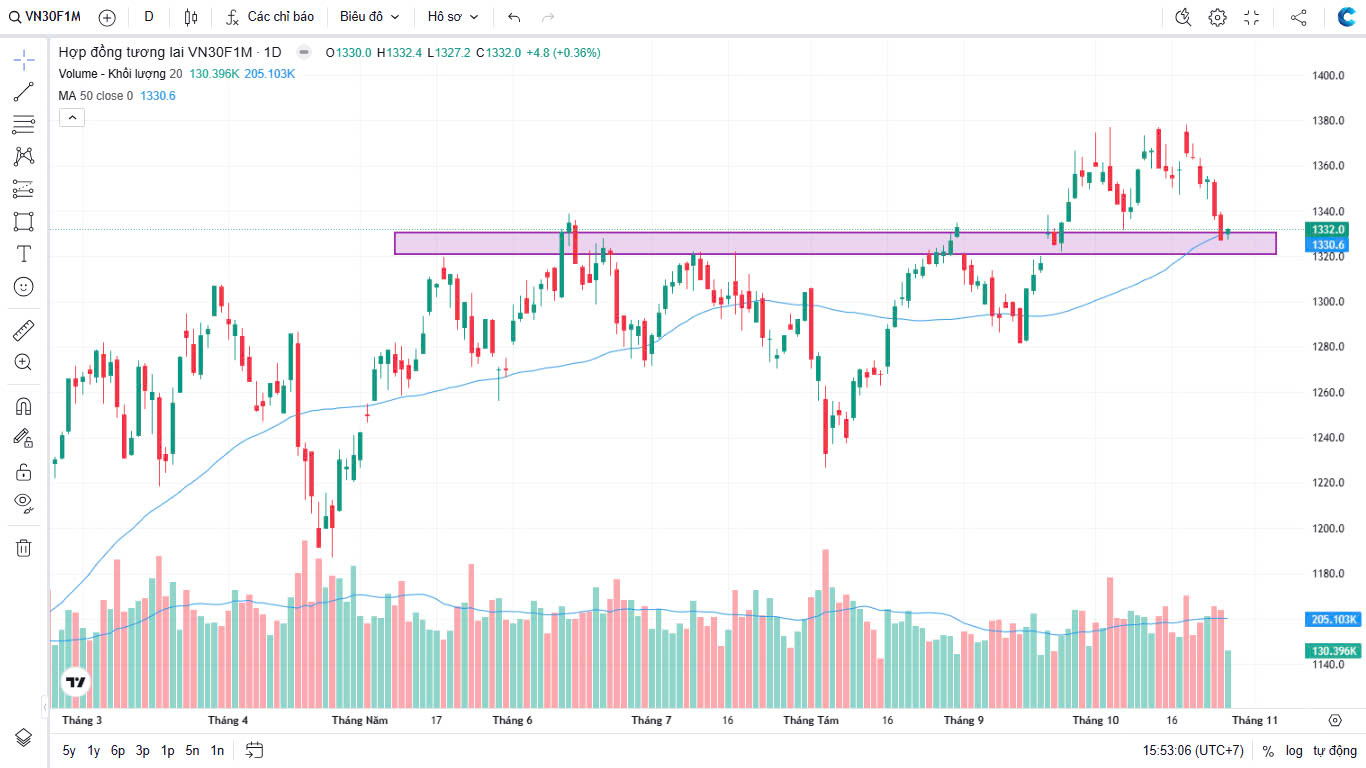Select the text annotation tool
The width and height of the screenshot is (1366, 768).
point(24,254)
